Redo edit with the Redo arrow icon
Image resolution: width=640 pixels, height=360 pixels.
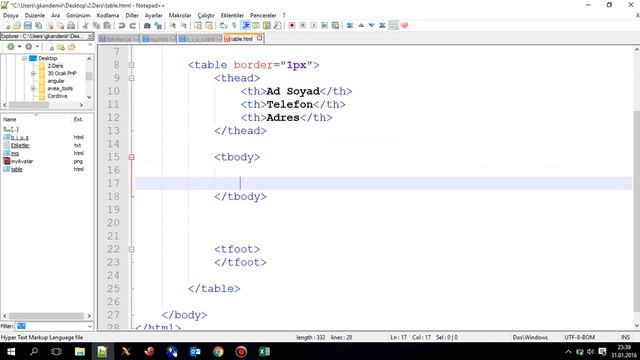click(x=132, y=26)
